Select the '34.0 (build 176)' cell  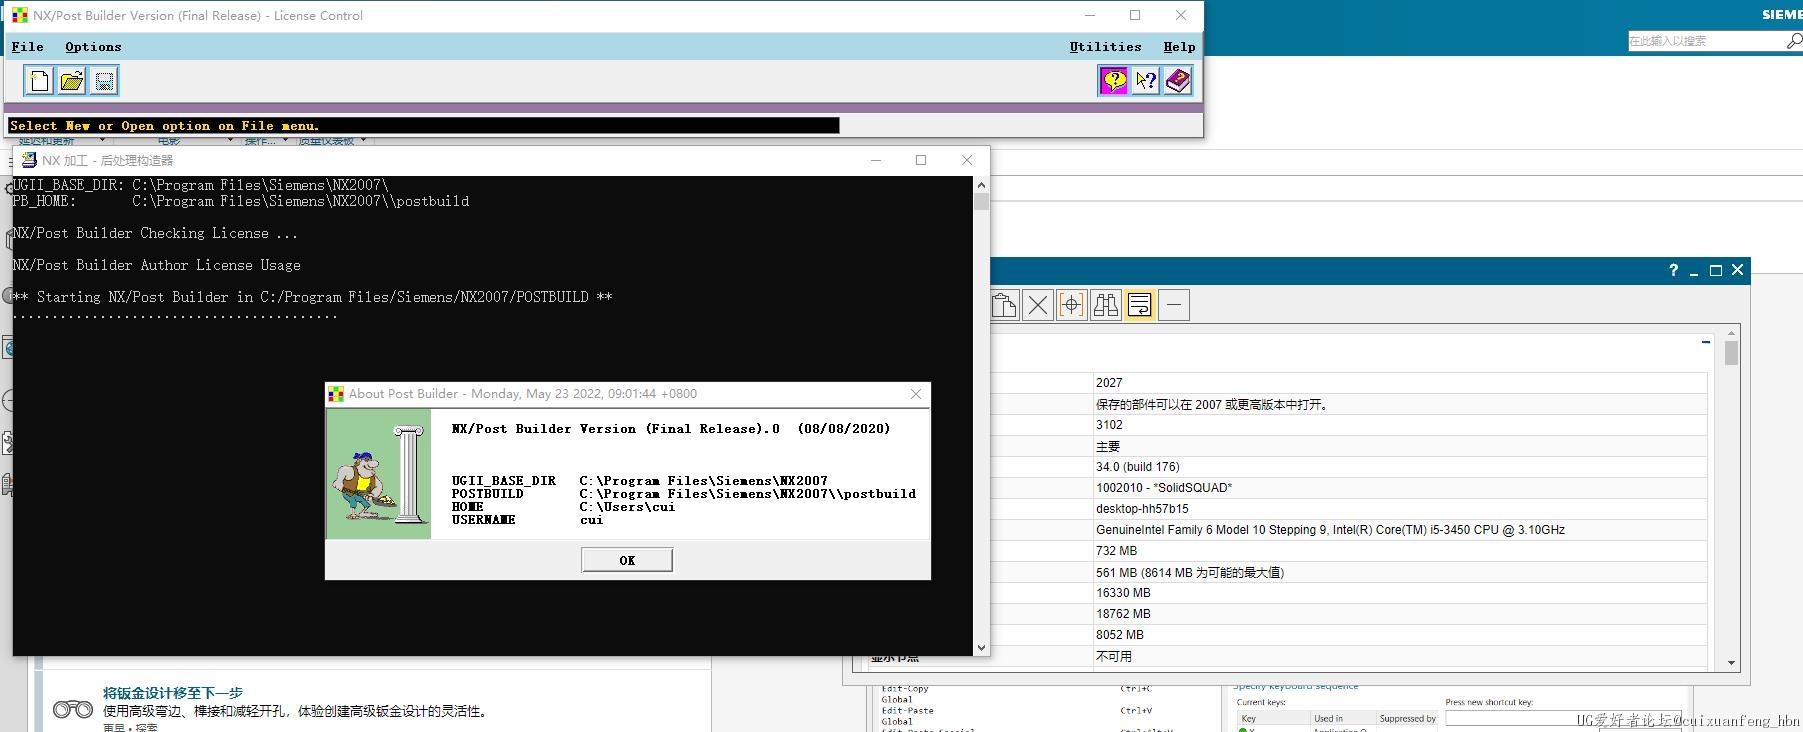click(x=1400, y=467)
